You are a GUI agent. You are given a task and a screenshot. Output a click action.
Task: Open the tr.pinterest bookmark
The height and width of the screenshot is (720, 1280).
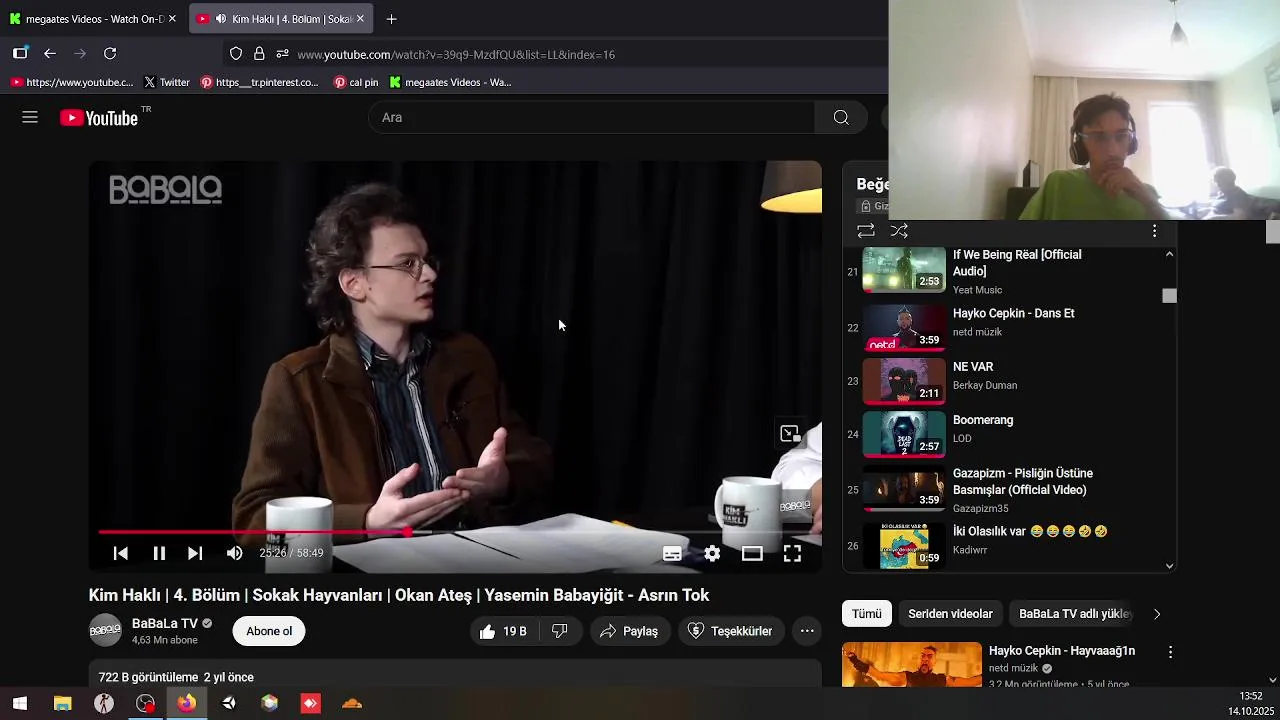[259, 82]
